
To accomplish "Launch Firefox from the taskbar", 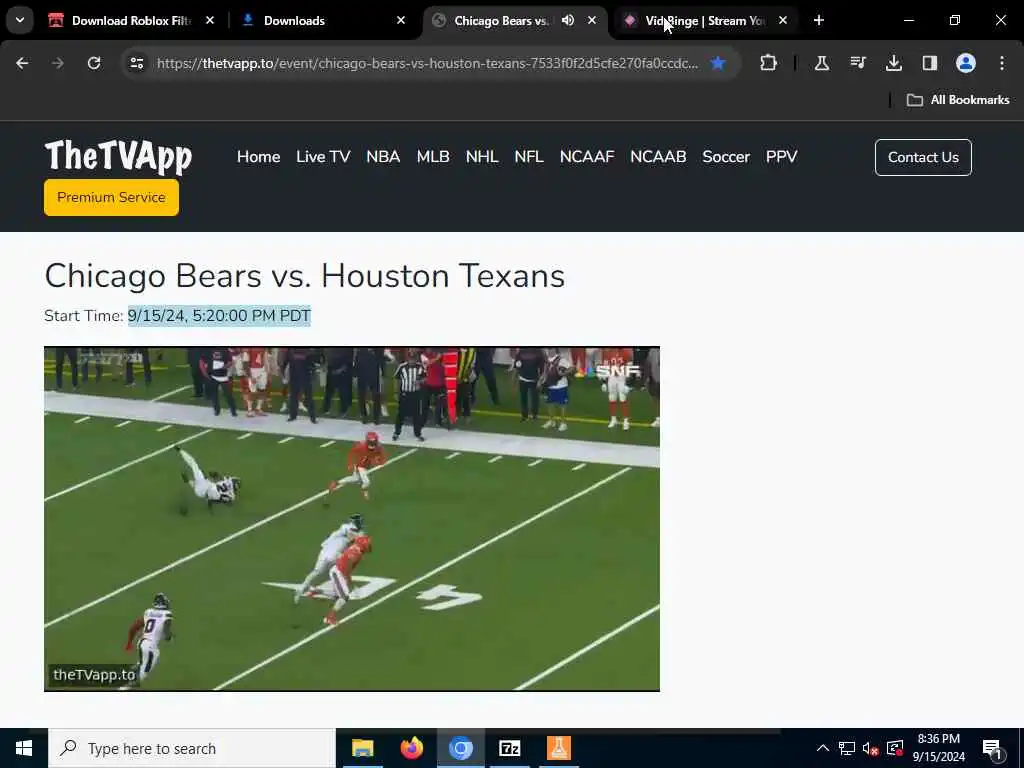I will 411,748.
